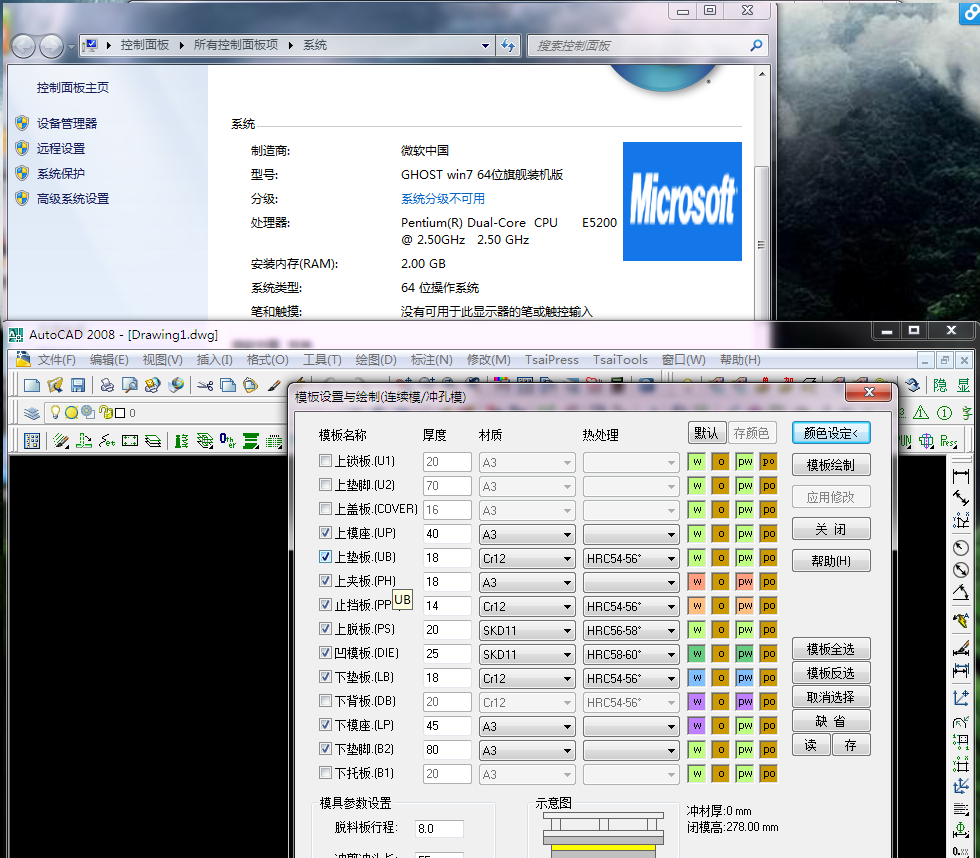980x858 pixels.
Task: Open the TsaiPress menu
Action: [551, 360]
